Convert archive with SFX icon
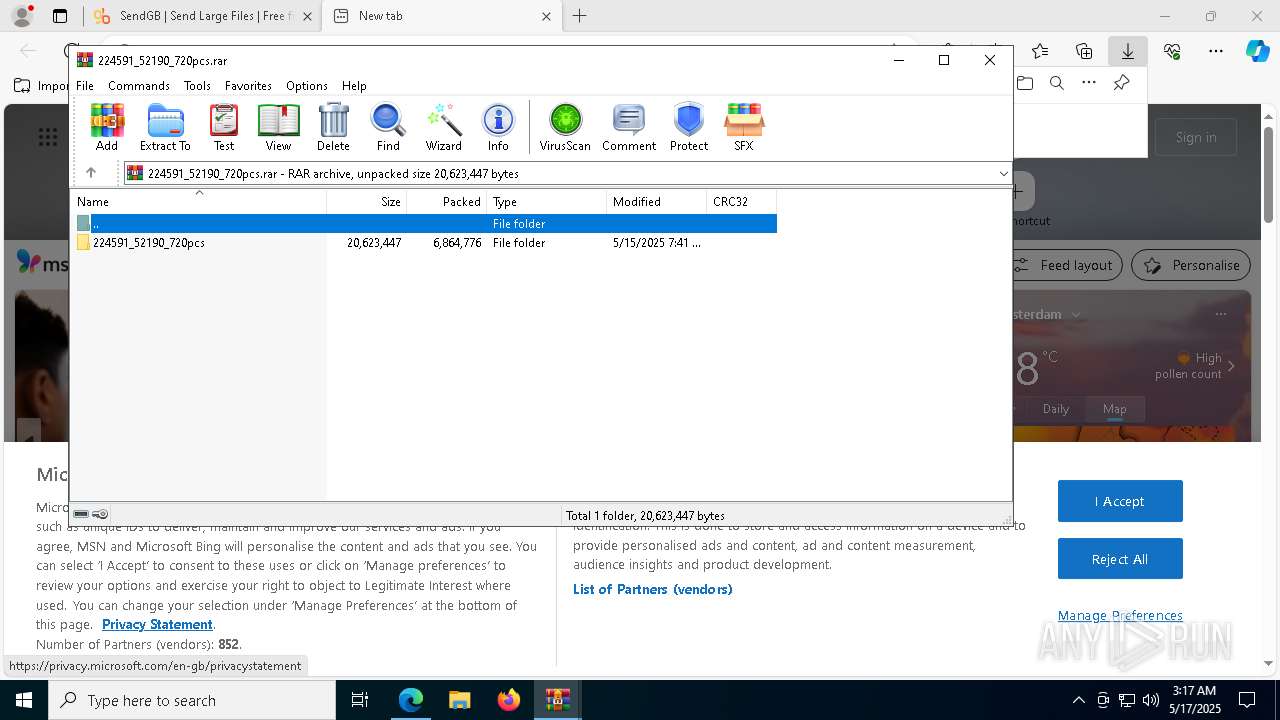Image resolution: width=1280 pixels, height=720 pixels. 744,127
